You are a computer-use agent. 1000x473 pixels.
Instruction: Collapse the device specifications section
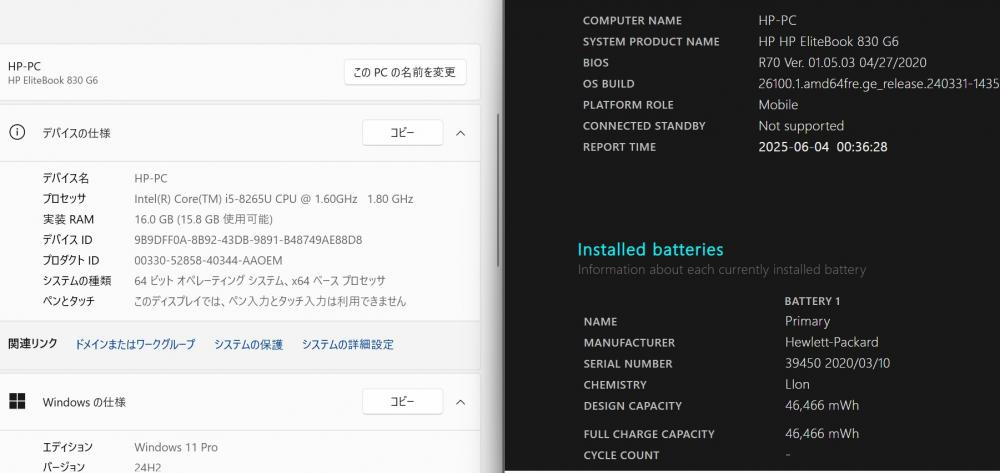click(460, 133)
